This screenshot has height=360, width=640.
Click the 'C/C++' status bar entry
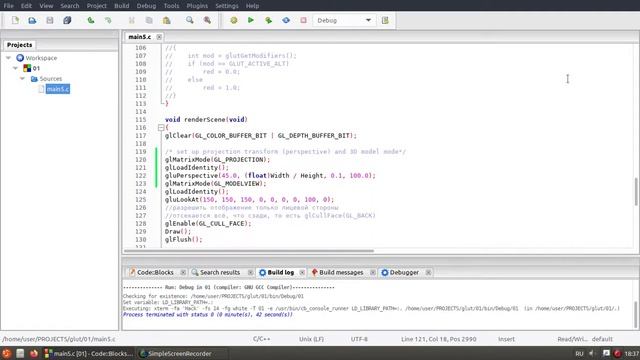[x=261, y=339]
